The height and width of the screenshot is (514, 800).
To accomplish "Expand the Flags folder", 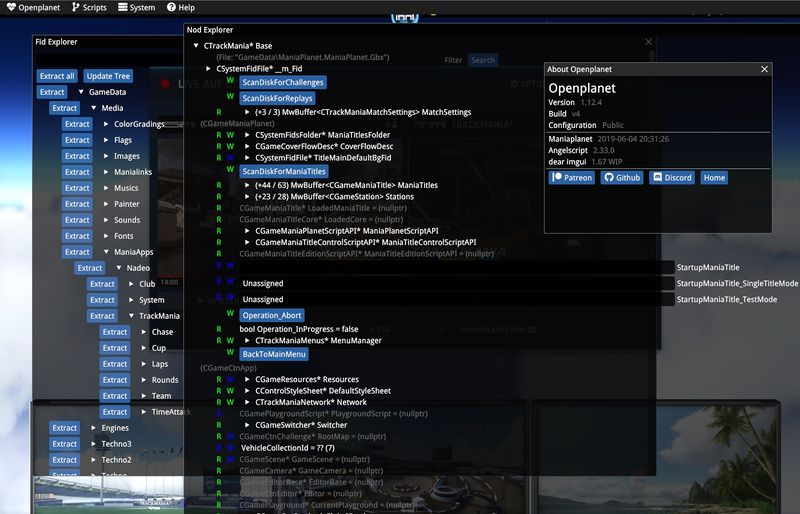I will 106,140.
